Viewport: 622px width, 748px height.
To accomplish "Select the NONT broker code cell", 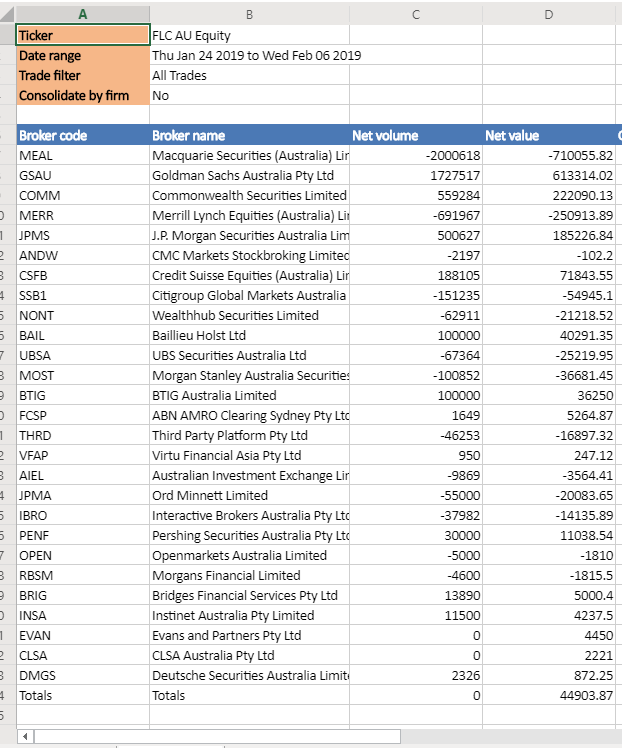I will click(x=83, y=316).
